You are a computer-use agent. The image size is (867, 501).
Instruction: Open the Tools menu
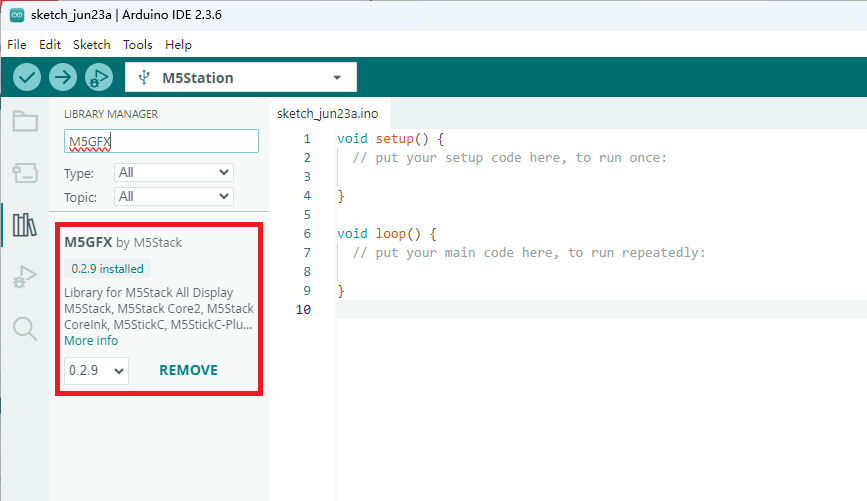point(138,45)
